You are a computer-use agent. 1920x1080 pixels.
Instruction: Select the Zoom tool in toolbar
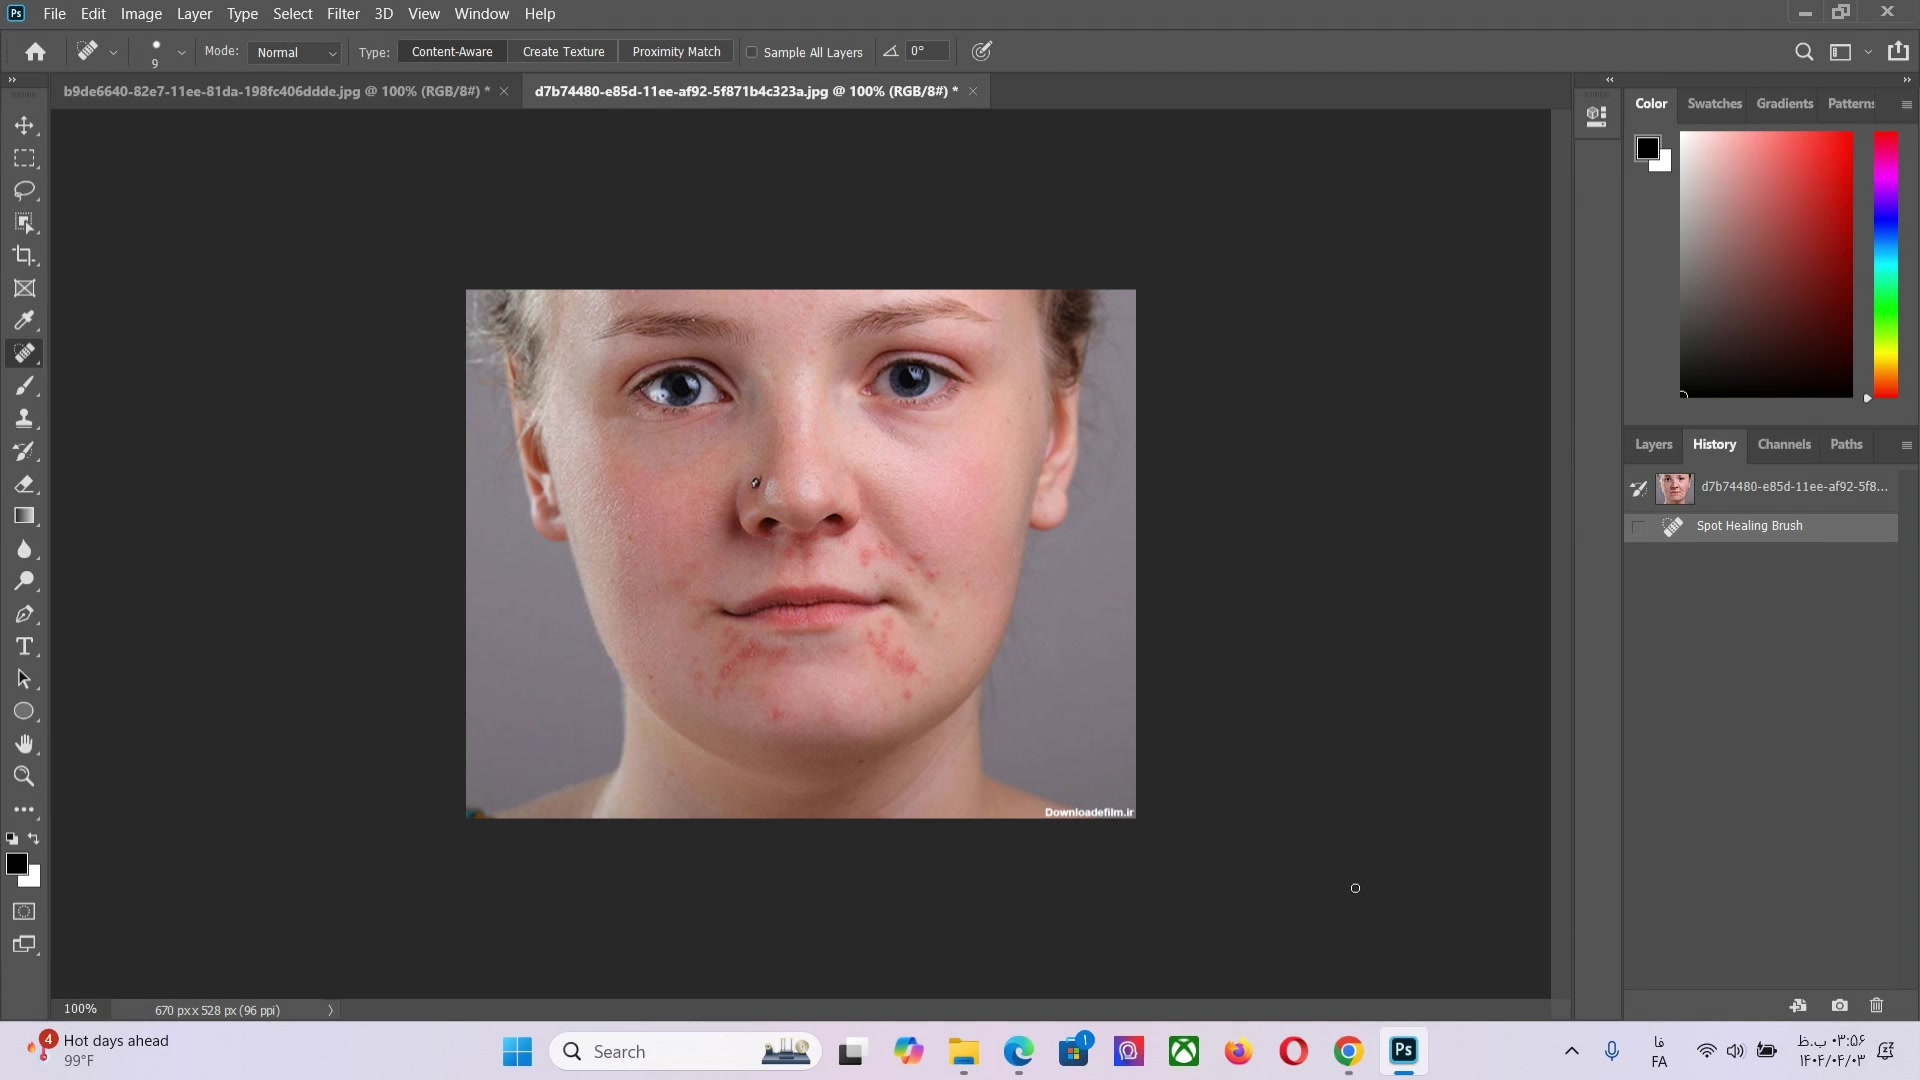tap(24, 776)
